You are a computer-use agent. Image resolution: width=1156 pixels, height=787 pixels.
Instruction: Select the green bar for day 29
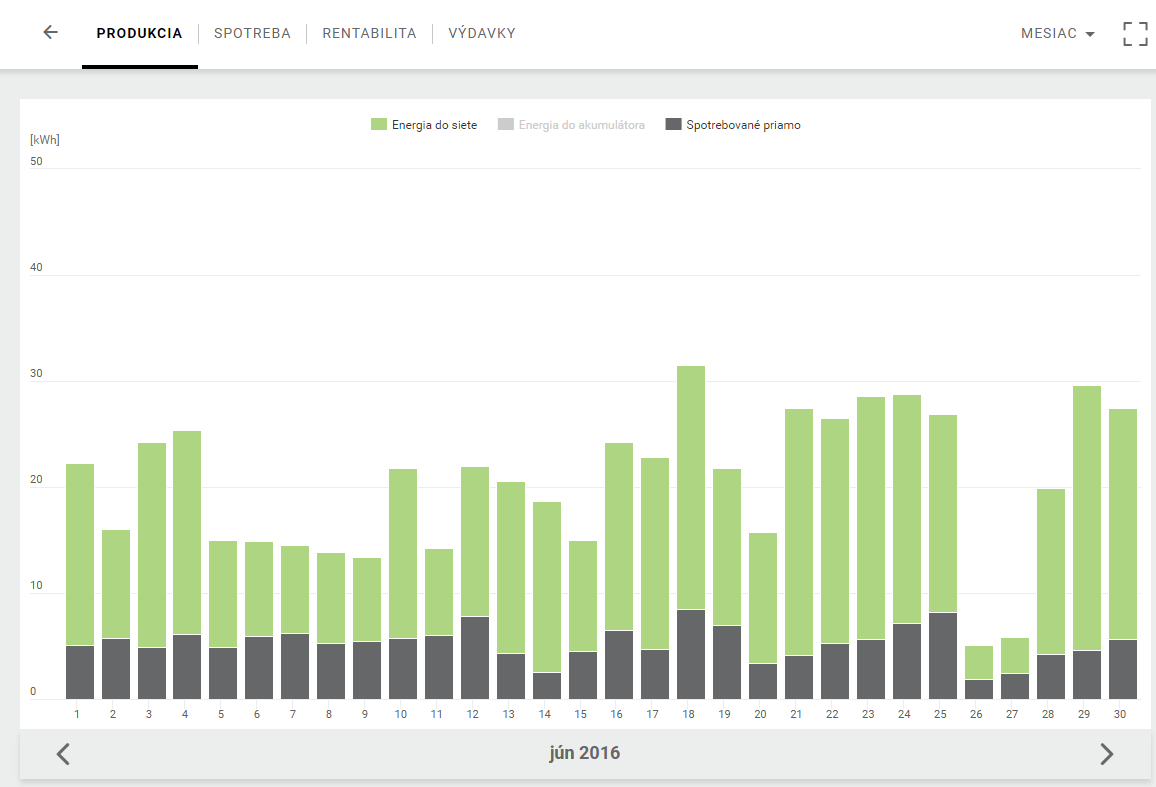(x=1087, y=518)
